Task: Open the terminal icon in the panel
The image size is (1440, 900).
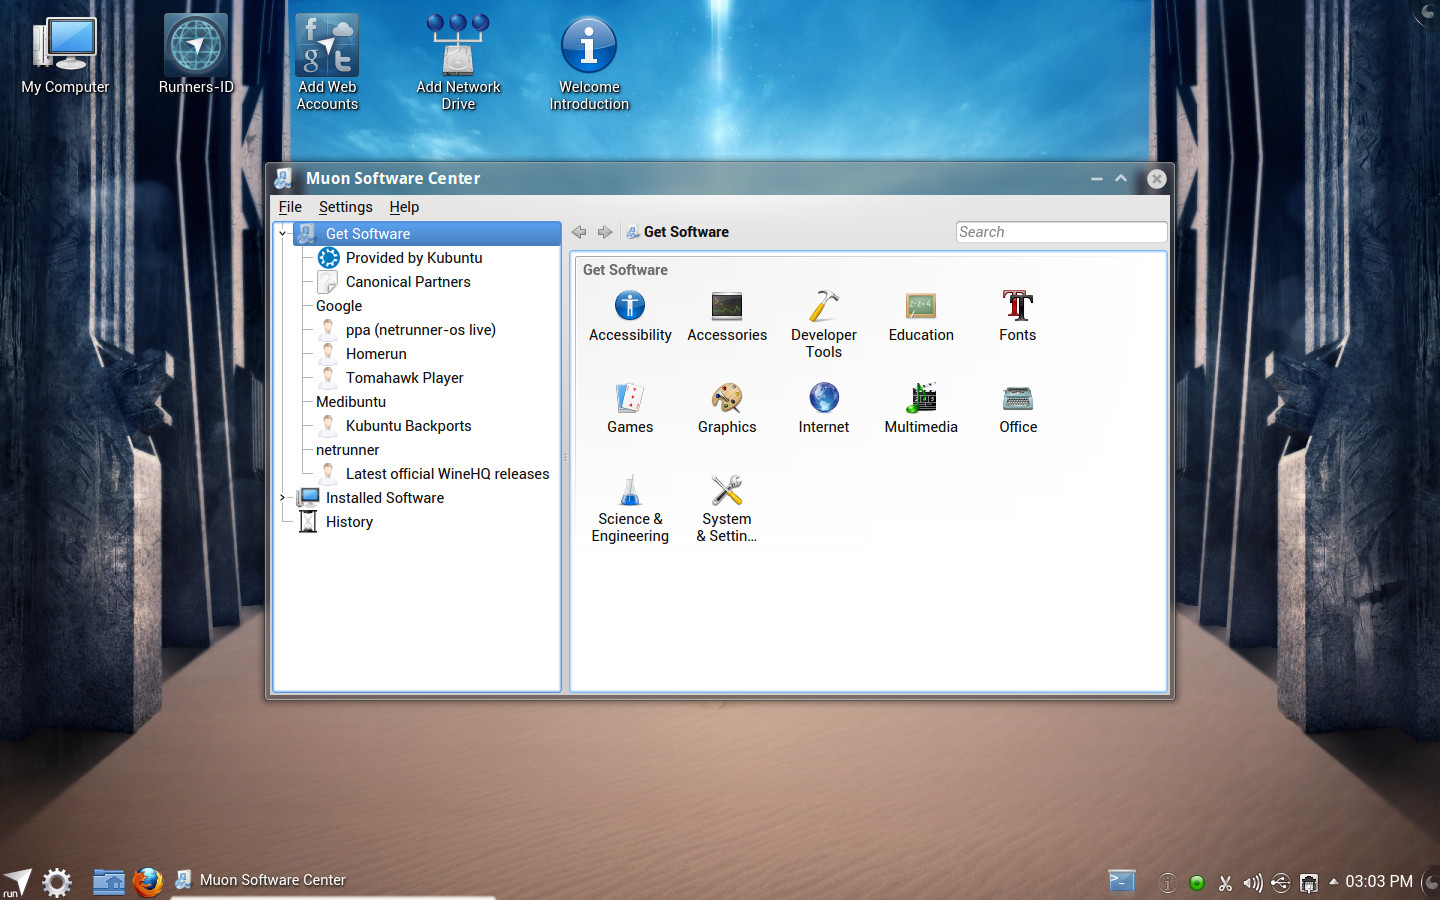Action: (1122, 881)
